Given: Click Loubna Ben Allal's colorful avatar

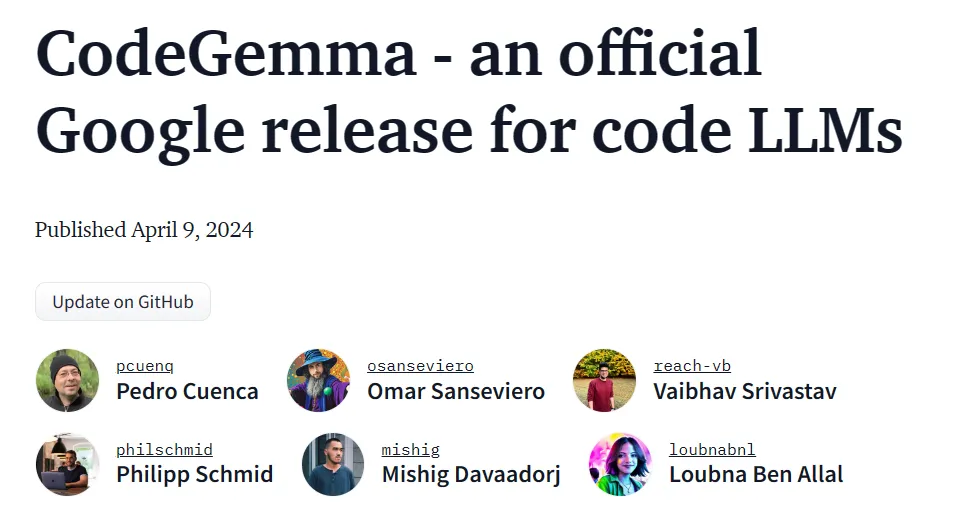Looking at the screenshot, I should [x=621, y=464].
